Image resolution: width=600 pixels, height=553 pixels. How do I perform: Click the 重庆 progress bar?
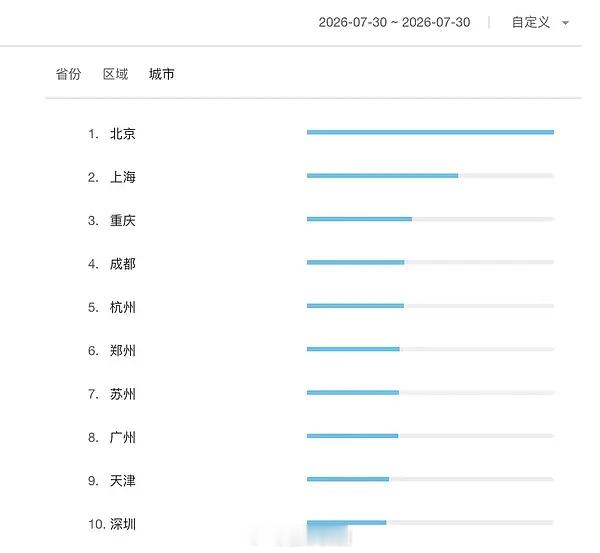pos(430,219)
